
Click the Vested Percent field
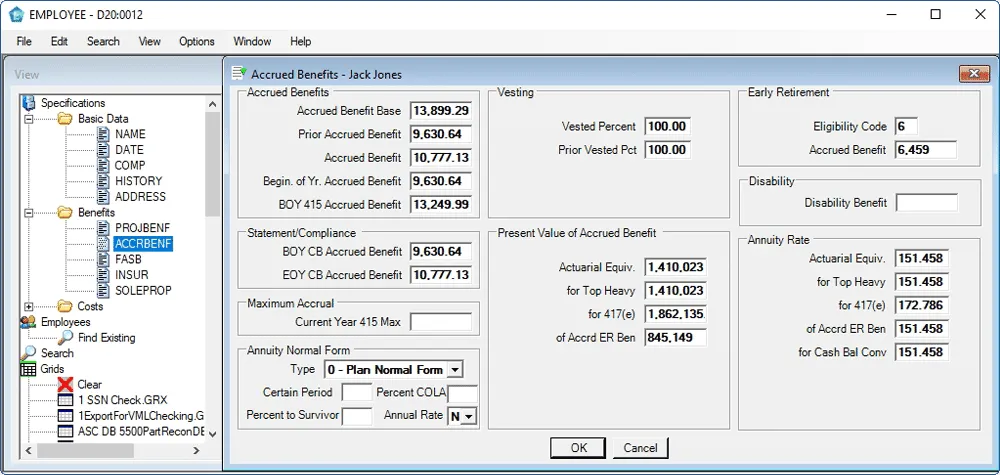[x=668, y=126]
